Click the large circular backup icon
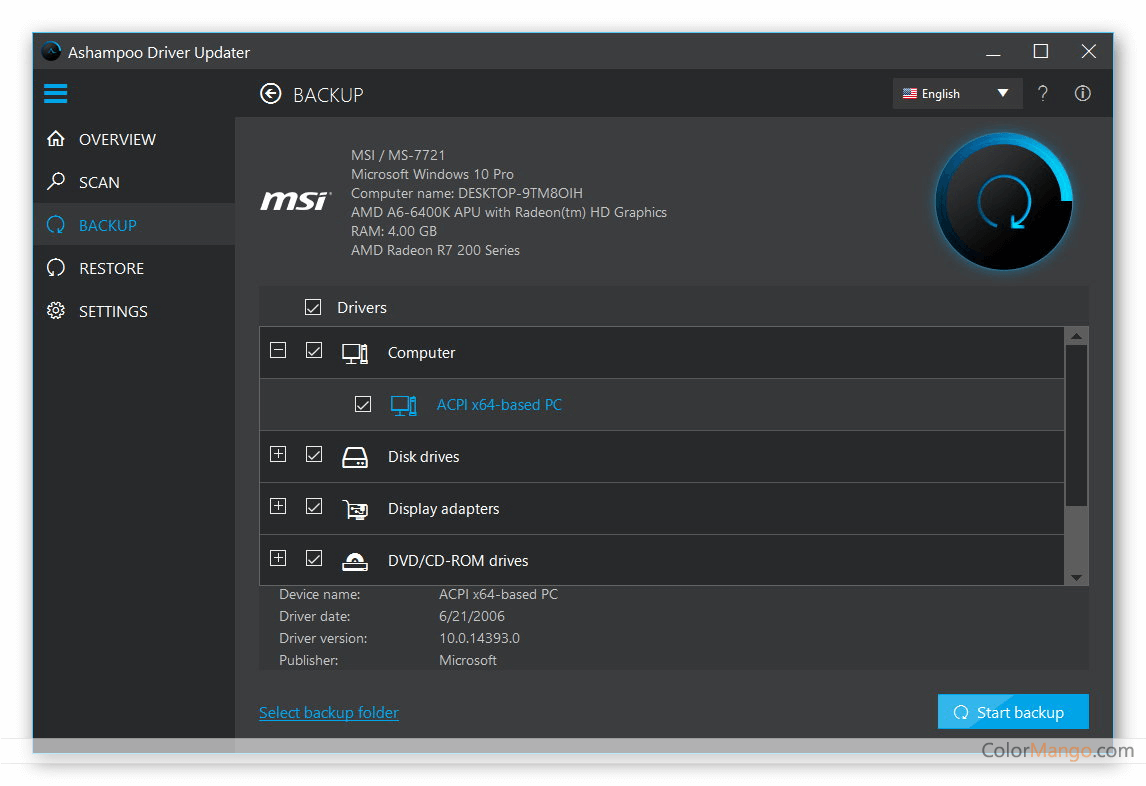This screenshot has width=1146, height=786. (x=1004, y=202)
